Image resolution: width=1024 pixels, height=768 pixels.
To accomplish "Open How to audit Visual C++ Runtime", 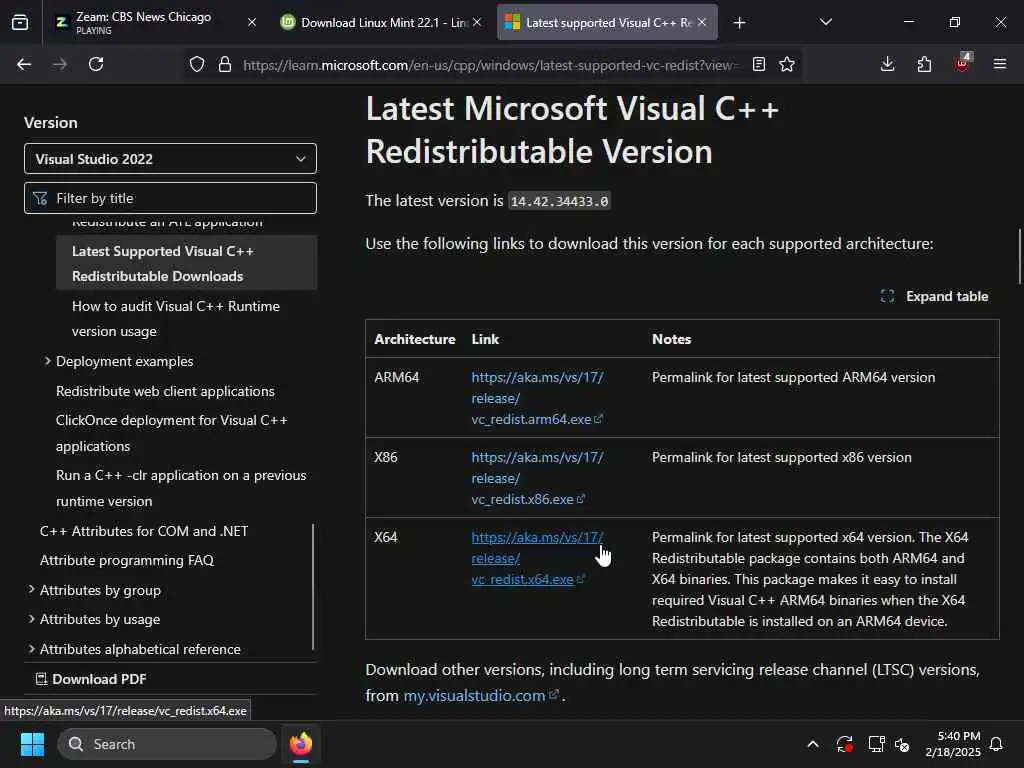I will (176, 318).
